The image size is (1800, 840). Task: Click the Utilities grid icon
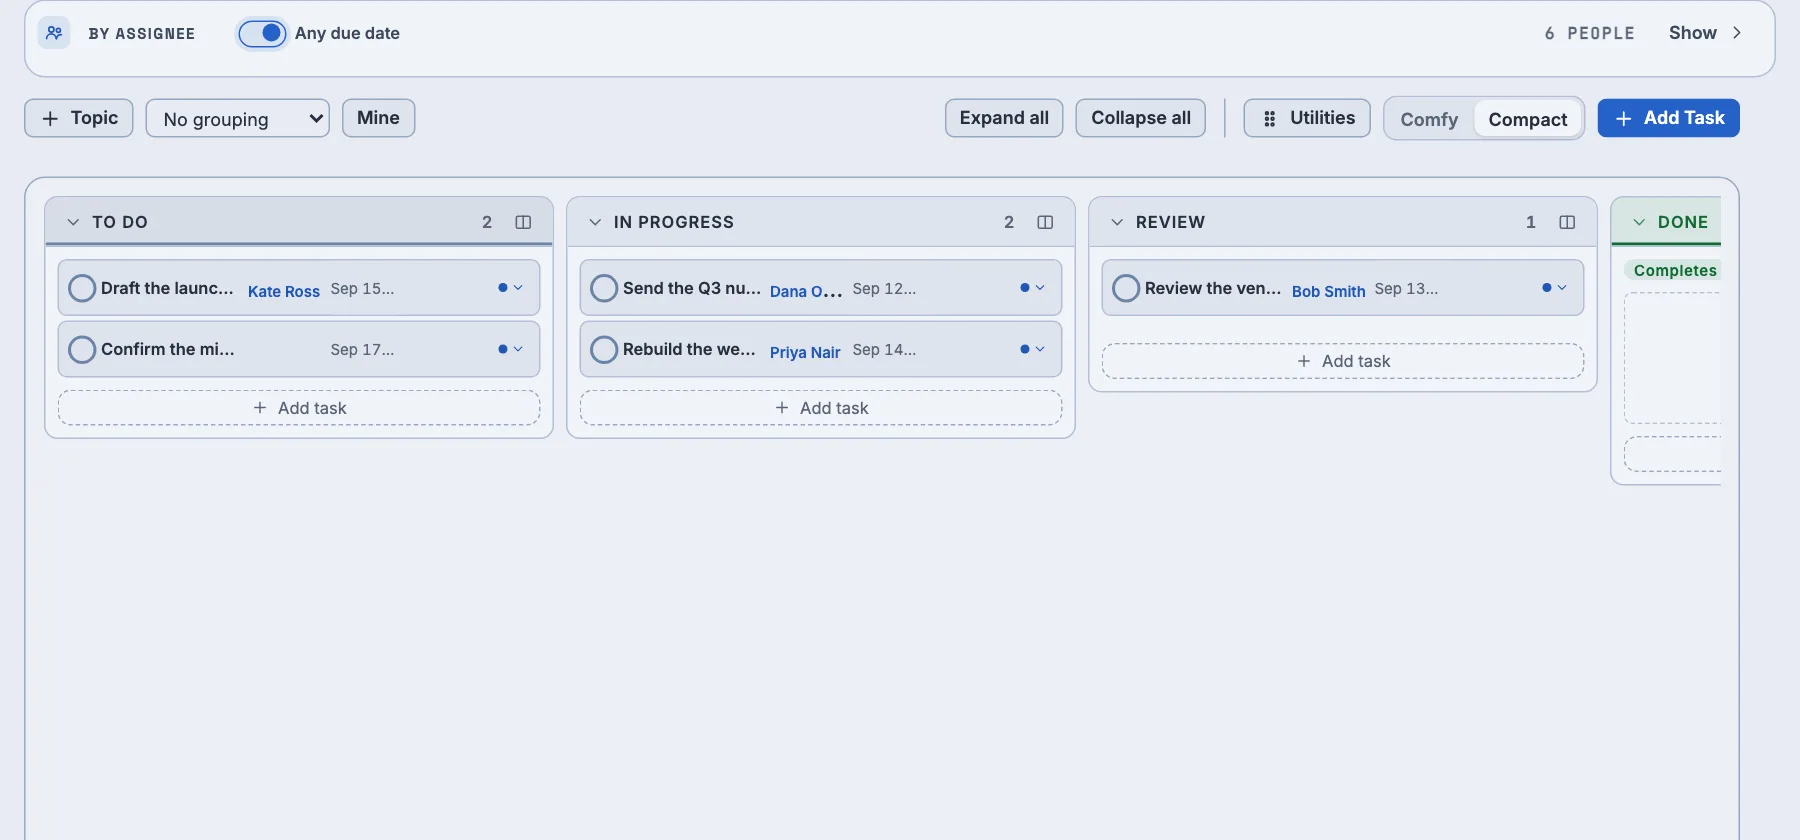click(1269, 119)
